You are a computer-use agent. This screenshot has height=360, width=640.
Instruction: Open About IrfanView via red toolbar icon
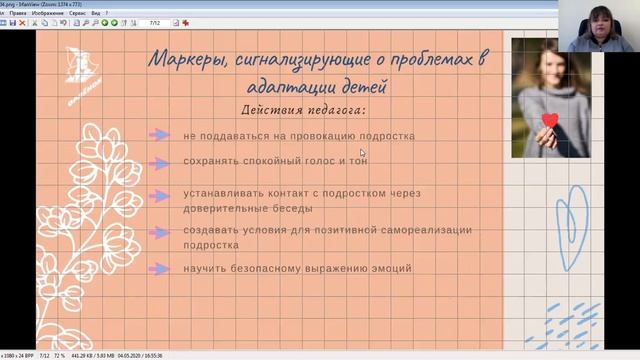point(186,23)
